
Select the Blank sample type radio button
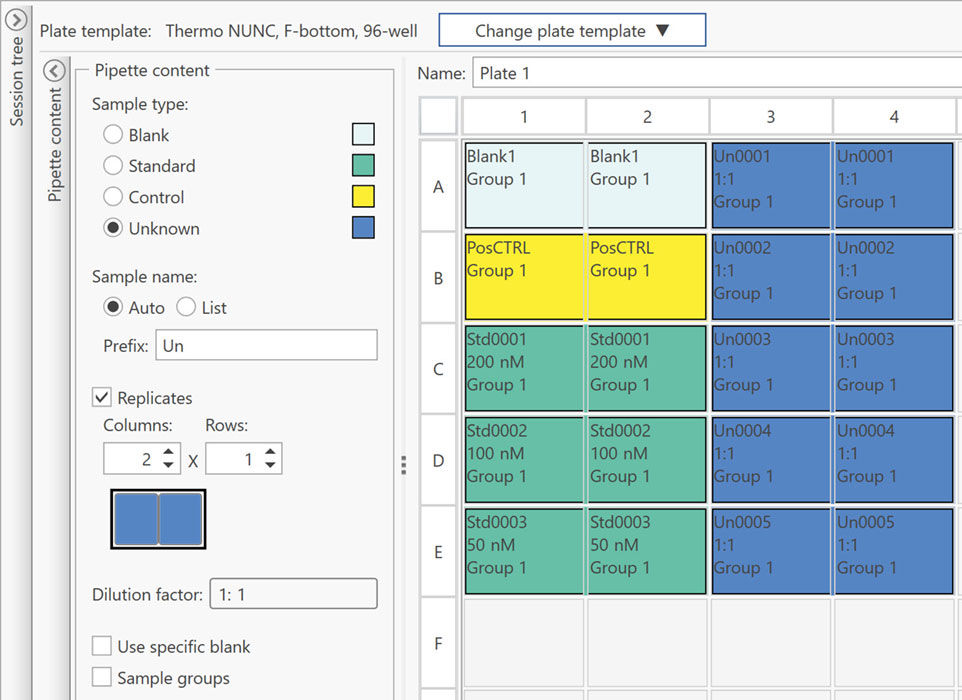[x=114, y=135]
